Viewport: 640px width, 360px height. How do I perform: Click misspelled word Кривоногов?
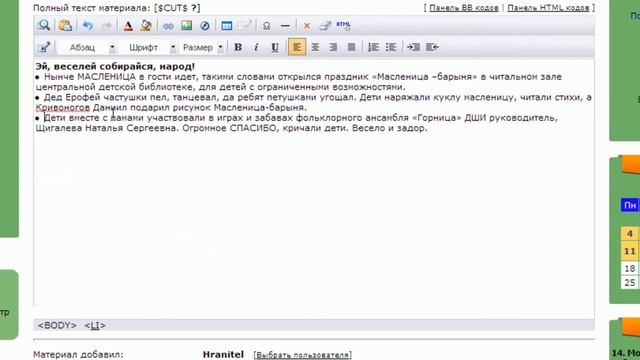[62, 108]
